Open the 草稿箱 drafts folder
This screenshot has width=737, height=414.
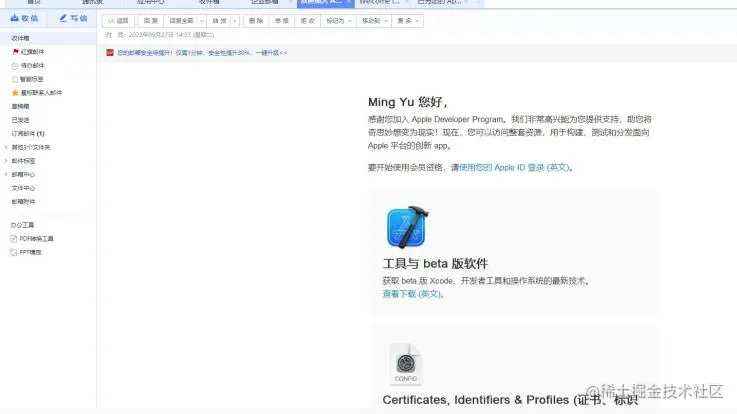[x=20, y=106]
